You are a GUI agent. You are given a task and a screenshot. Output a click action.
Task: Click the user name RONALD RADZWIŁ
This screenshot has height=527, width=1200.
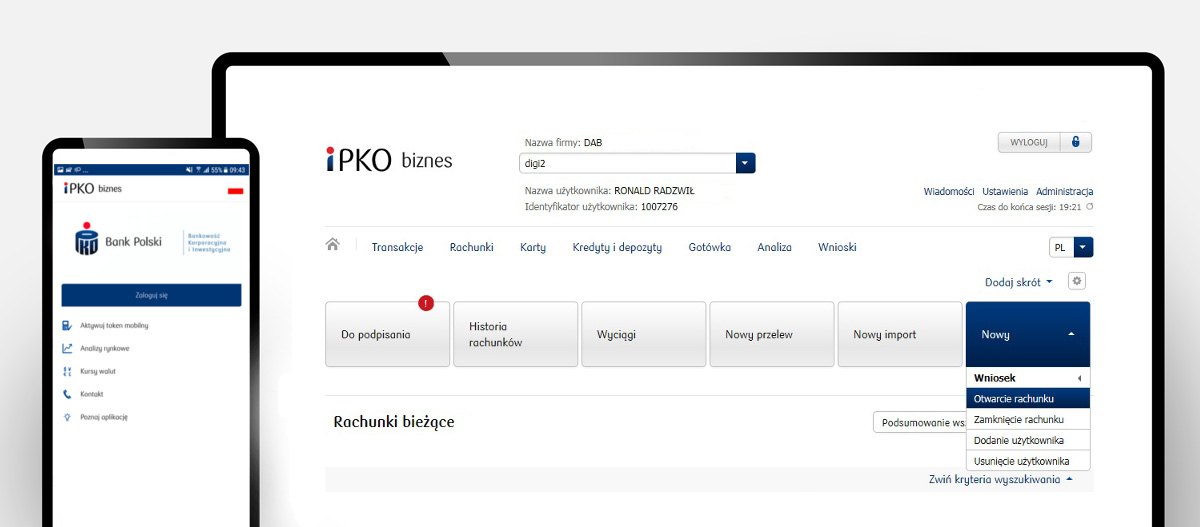(x=654, y=190)
